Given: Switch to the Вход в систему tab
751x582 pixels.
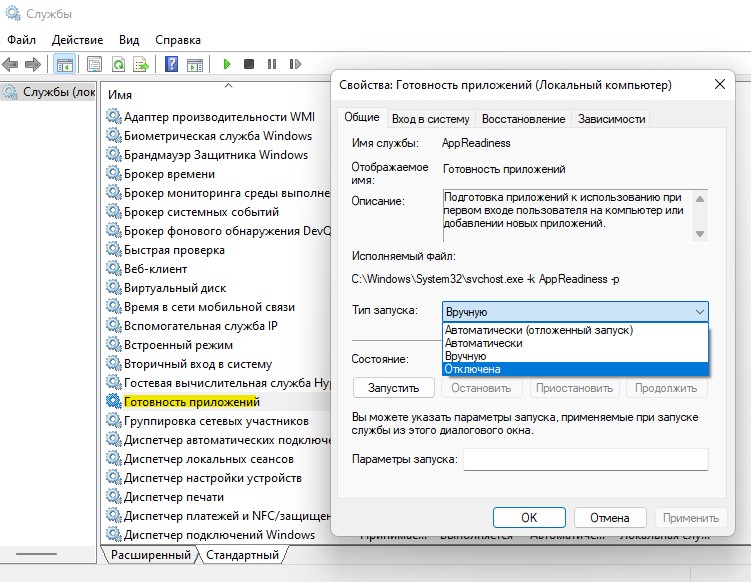Looking at the screenshot, I should coord(431,119).
